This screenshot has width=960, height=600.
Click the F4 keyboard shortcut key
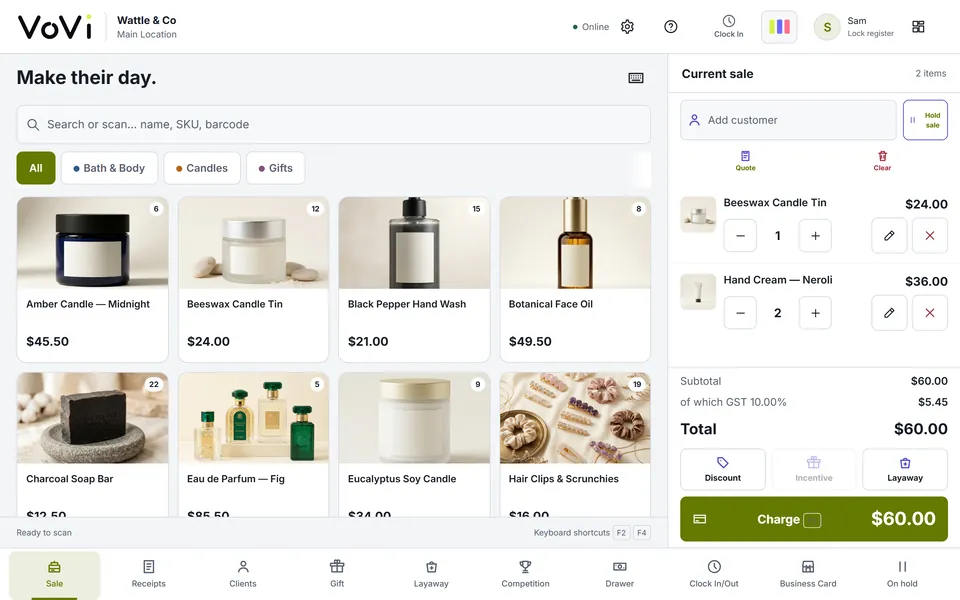[x=641, y=533]
